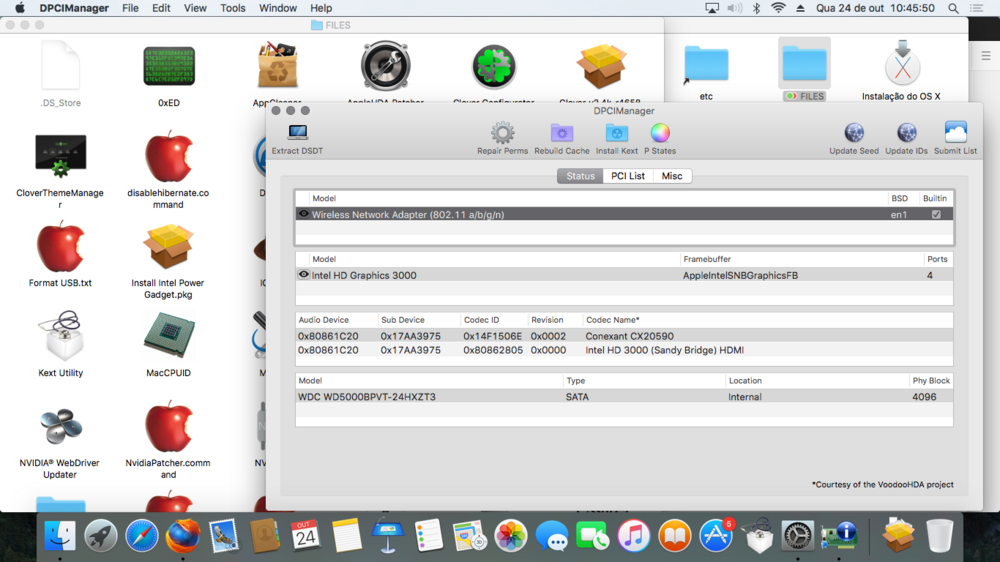Click the Update IDs icon
Viewport: 1000px width, 562px height.
(x=906, y=134)
